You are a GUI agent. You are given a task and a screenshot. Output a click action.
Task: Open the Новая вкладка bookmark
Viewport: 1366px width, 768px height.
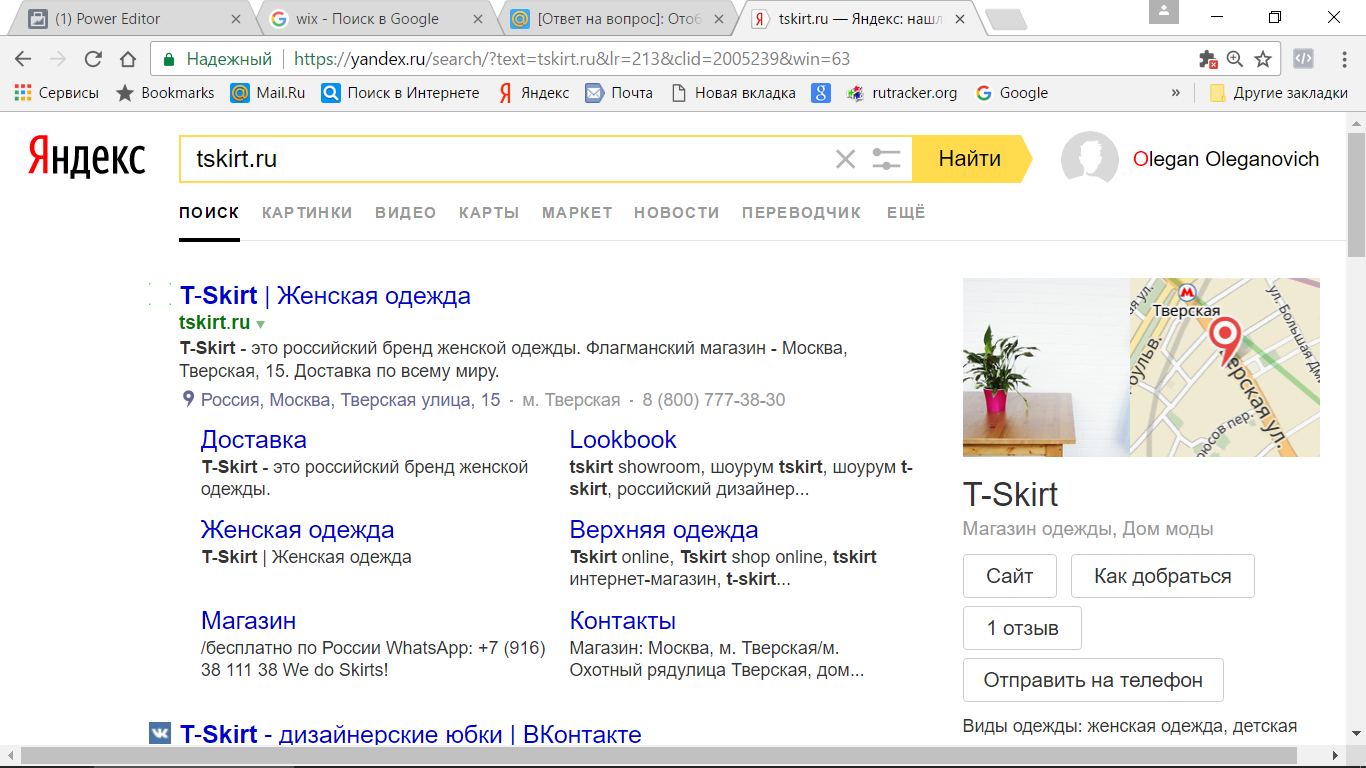733,93
